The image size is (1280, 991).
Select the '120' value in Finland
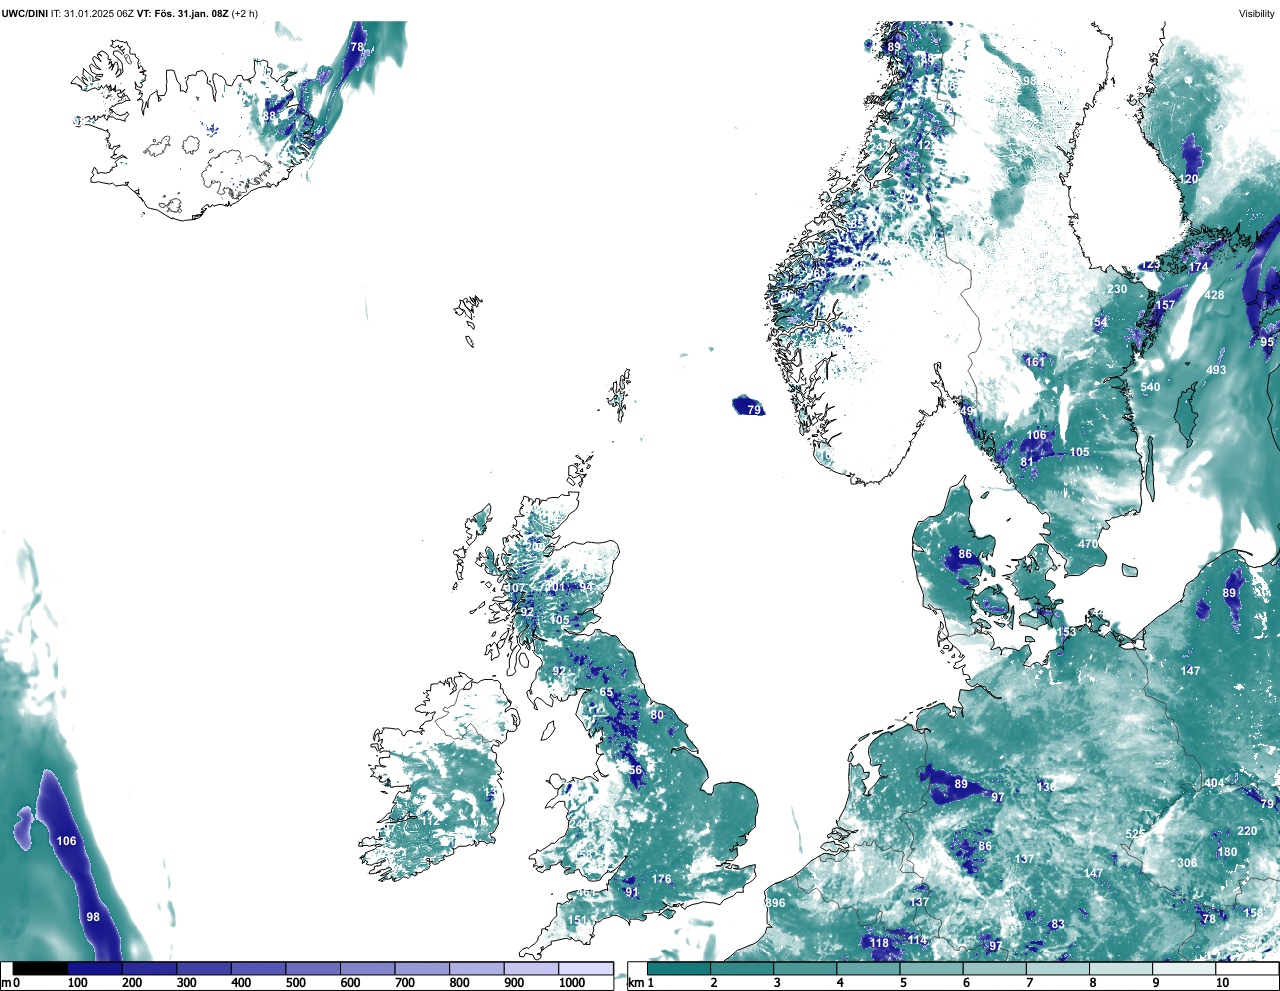coord(1188,179)
